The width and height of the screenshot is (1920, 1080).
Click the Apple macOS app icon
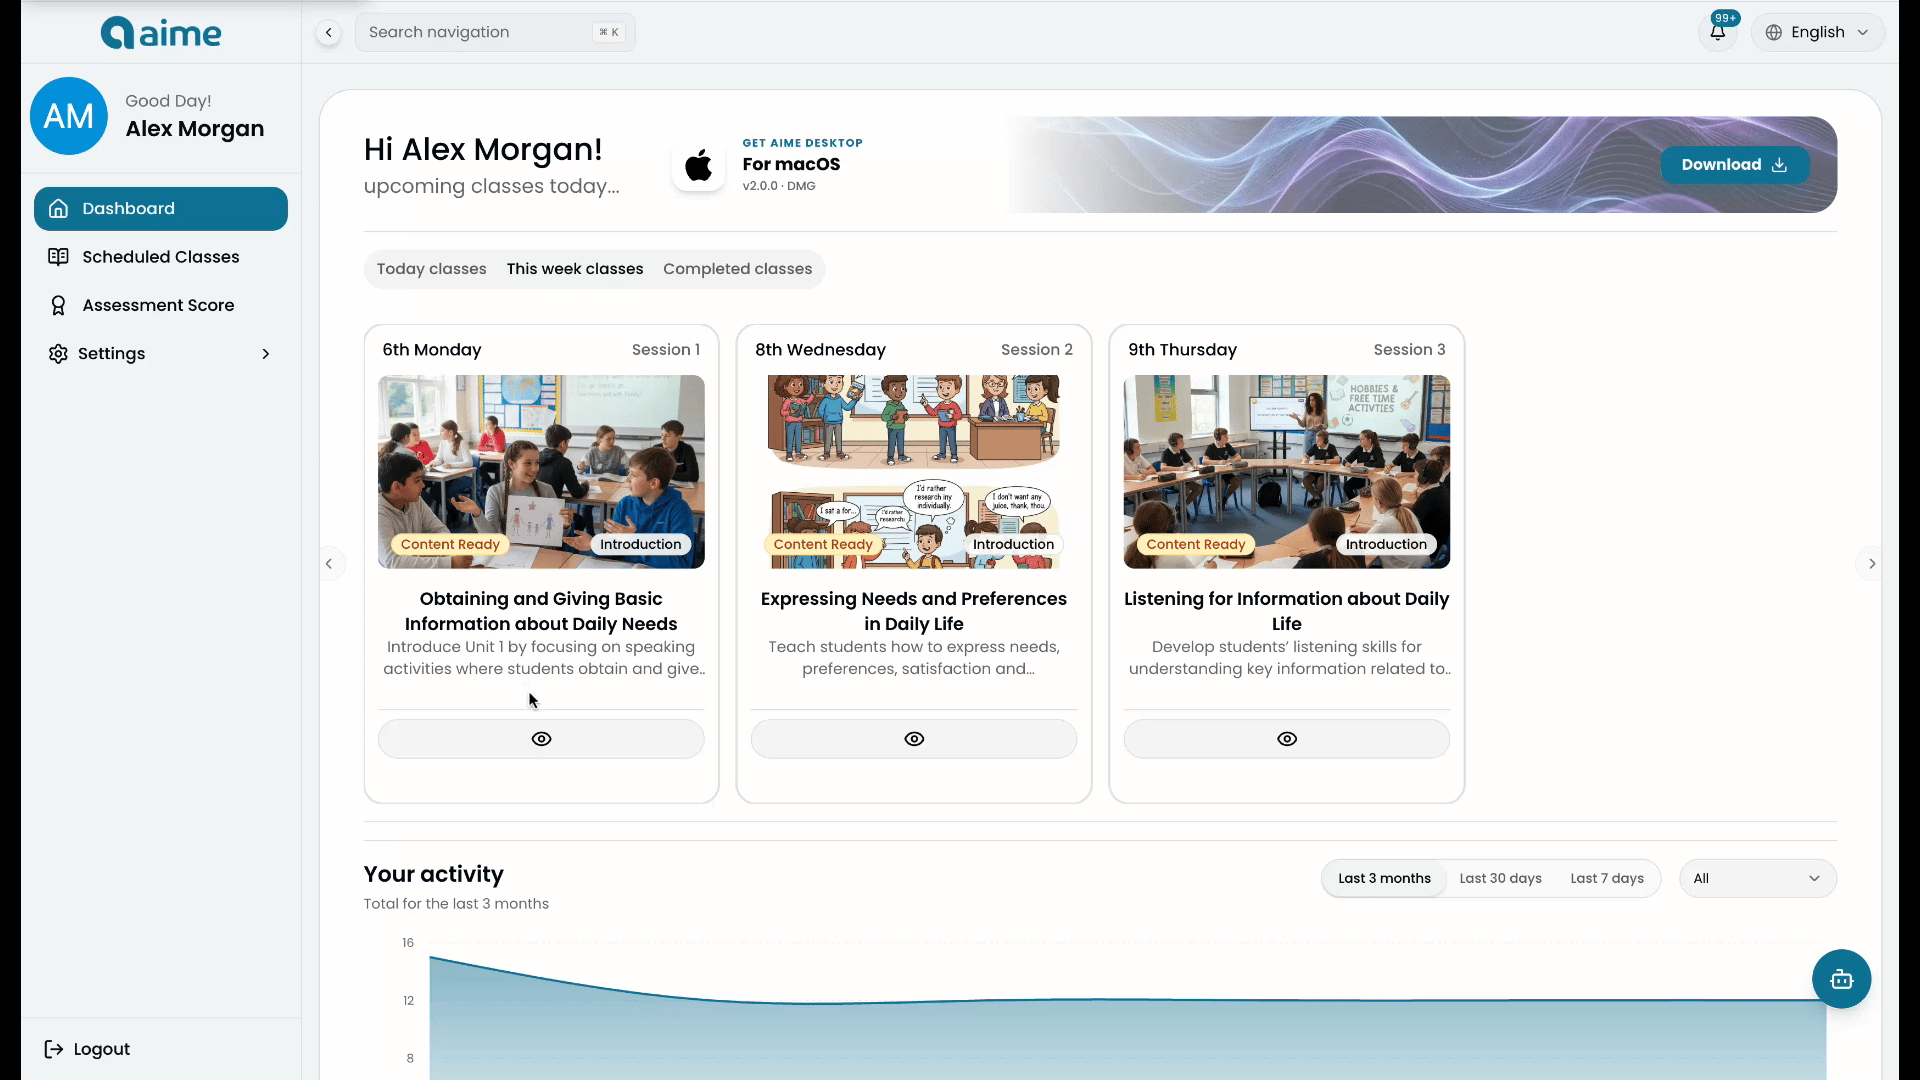point(698,165)
